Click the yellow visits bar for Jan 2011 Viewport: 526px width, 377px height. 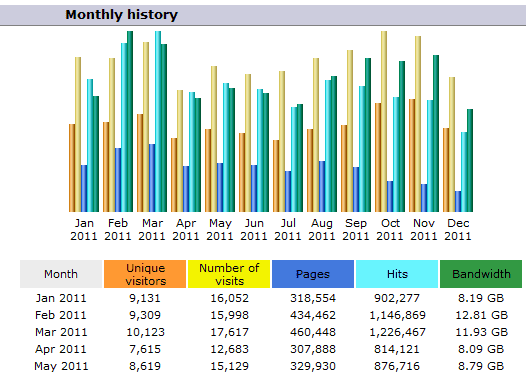78,134
